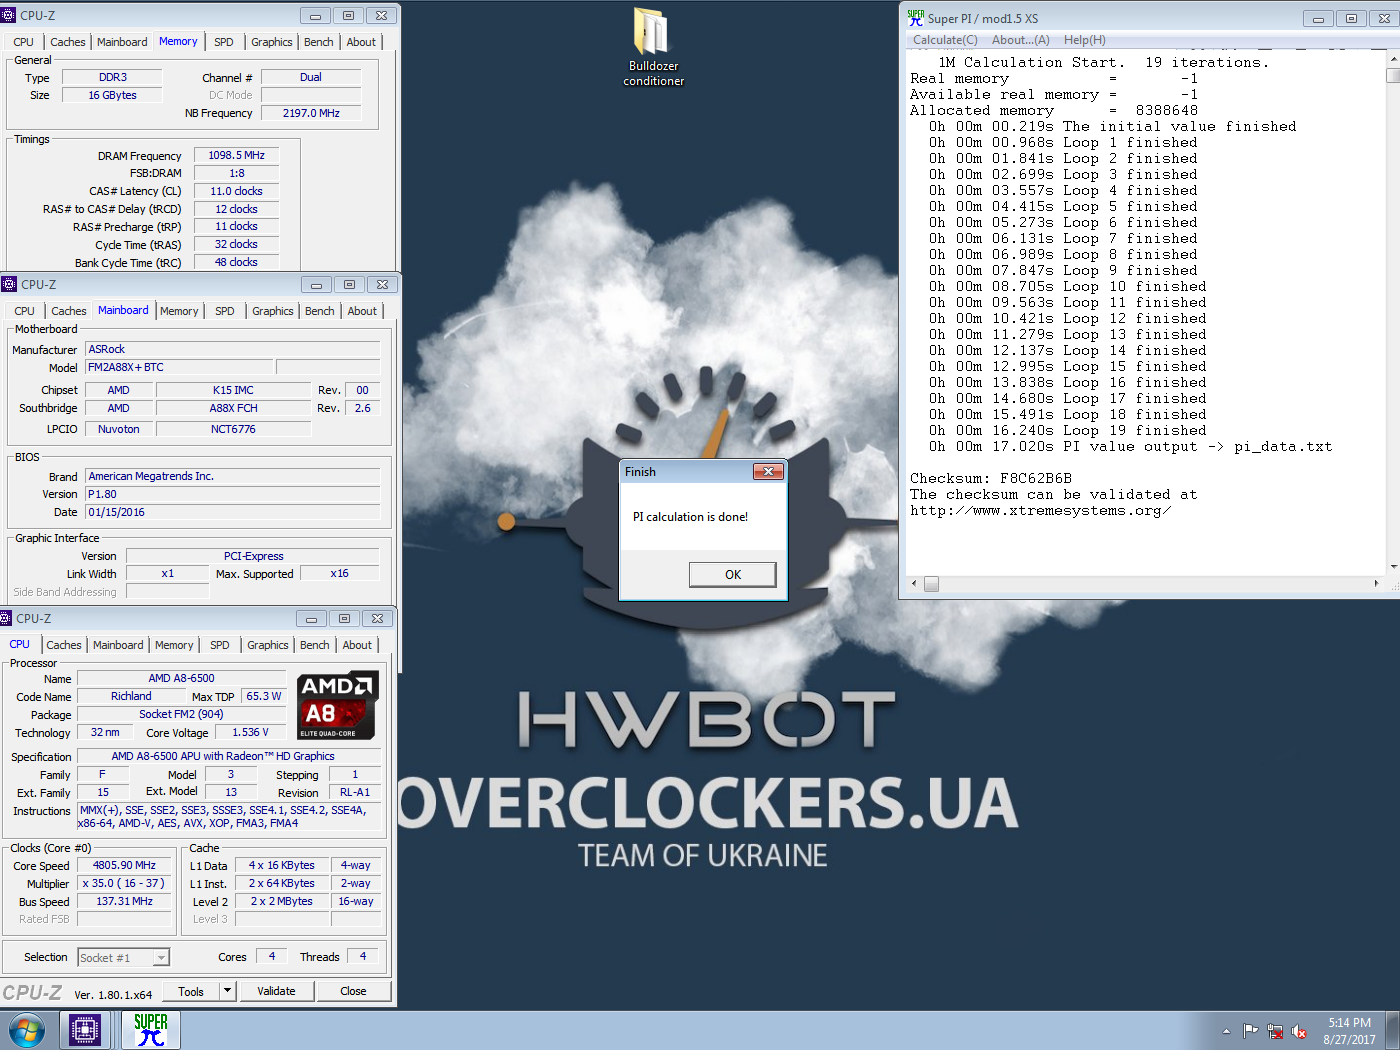Click the memory Size value 16 GBytes
The width and height of the screenshot is (1400, 1050).
112,96
